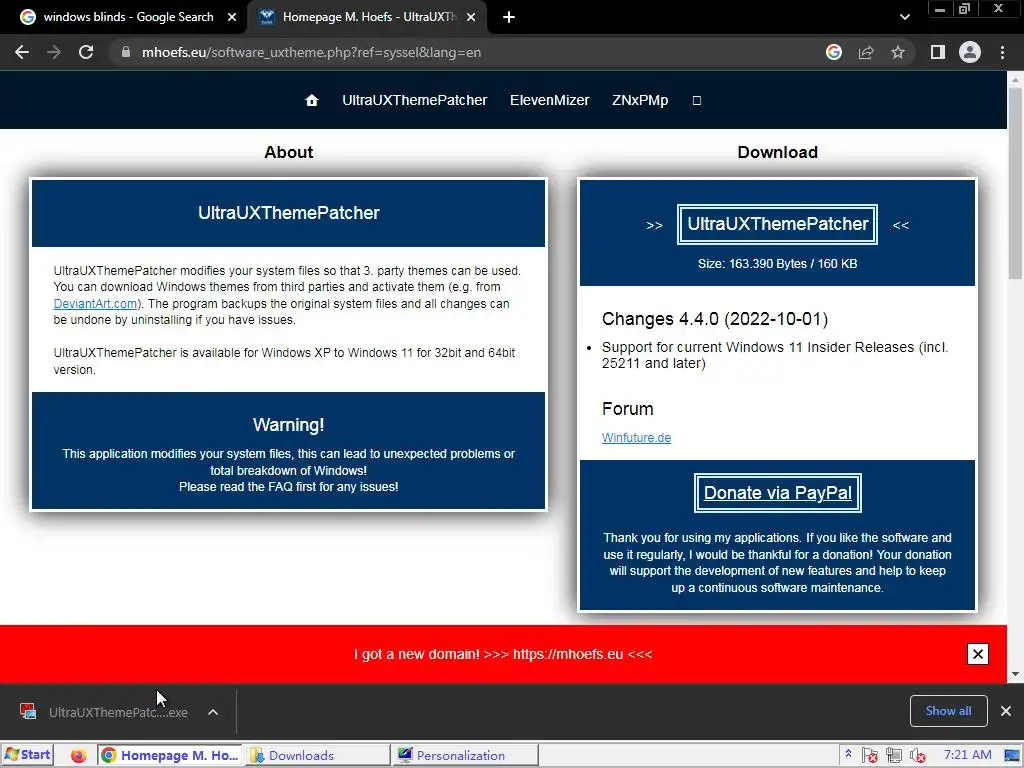The width and height of the screenshot is (1024, 768).
Task: Open the Winfuture.de forum link
Action: pyautogui.click(x=636, y=438)
